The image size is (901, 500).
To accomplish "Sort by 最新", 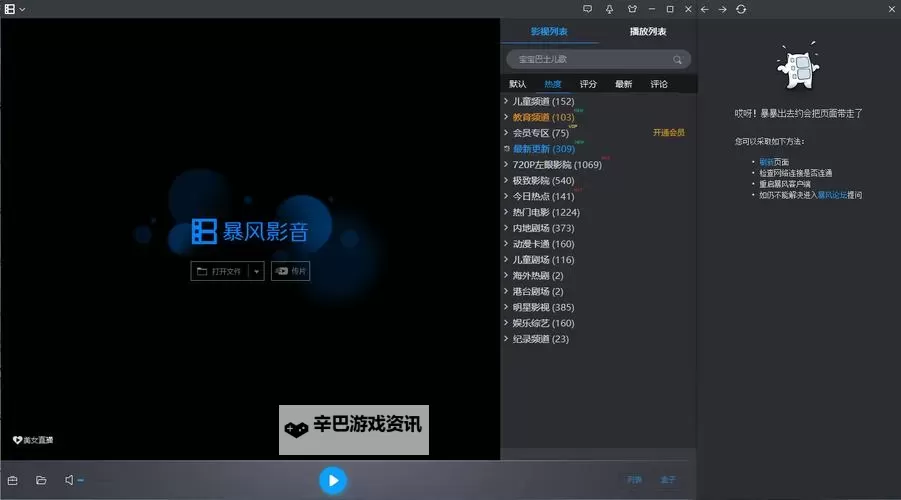I will (x=623, y=84).
